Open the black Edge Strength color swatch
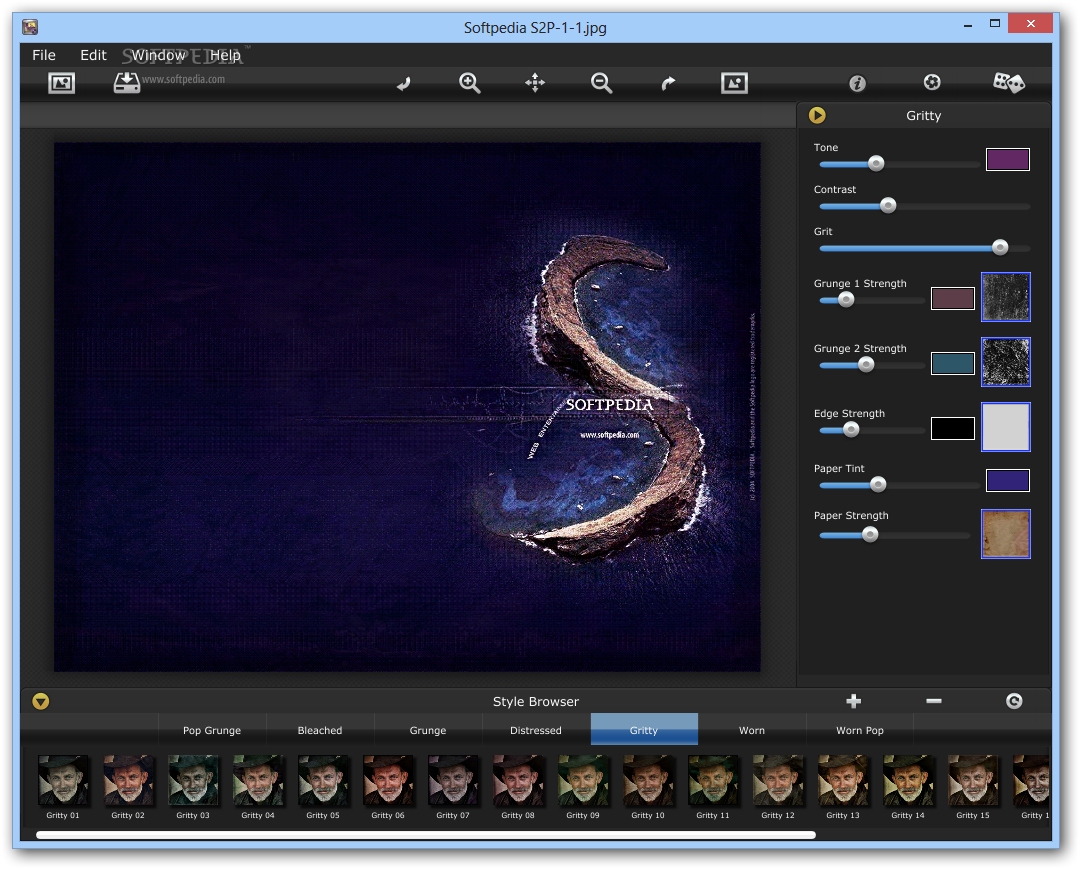This screenshot has height=869, width=1080. coord(953,428)
